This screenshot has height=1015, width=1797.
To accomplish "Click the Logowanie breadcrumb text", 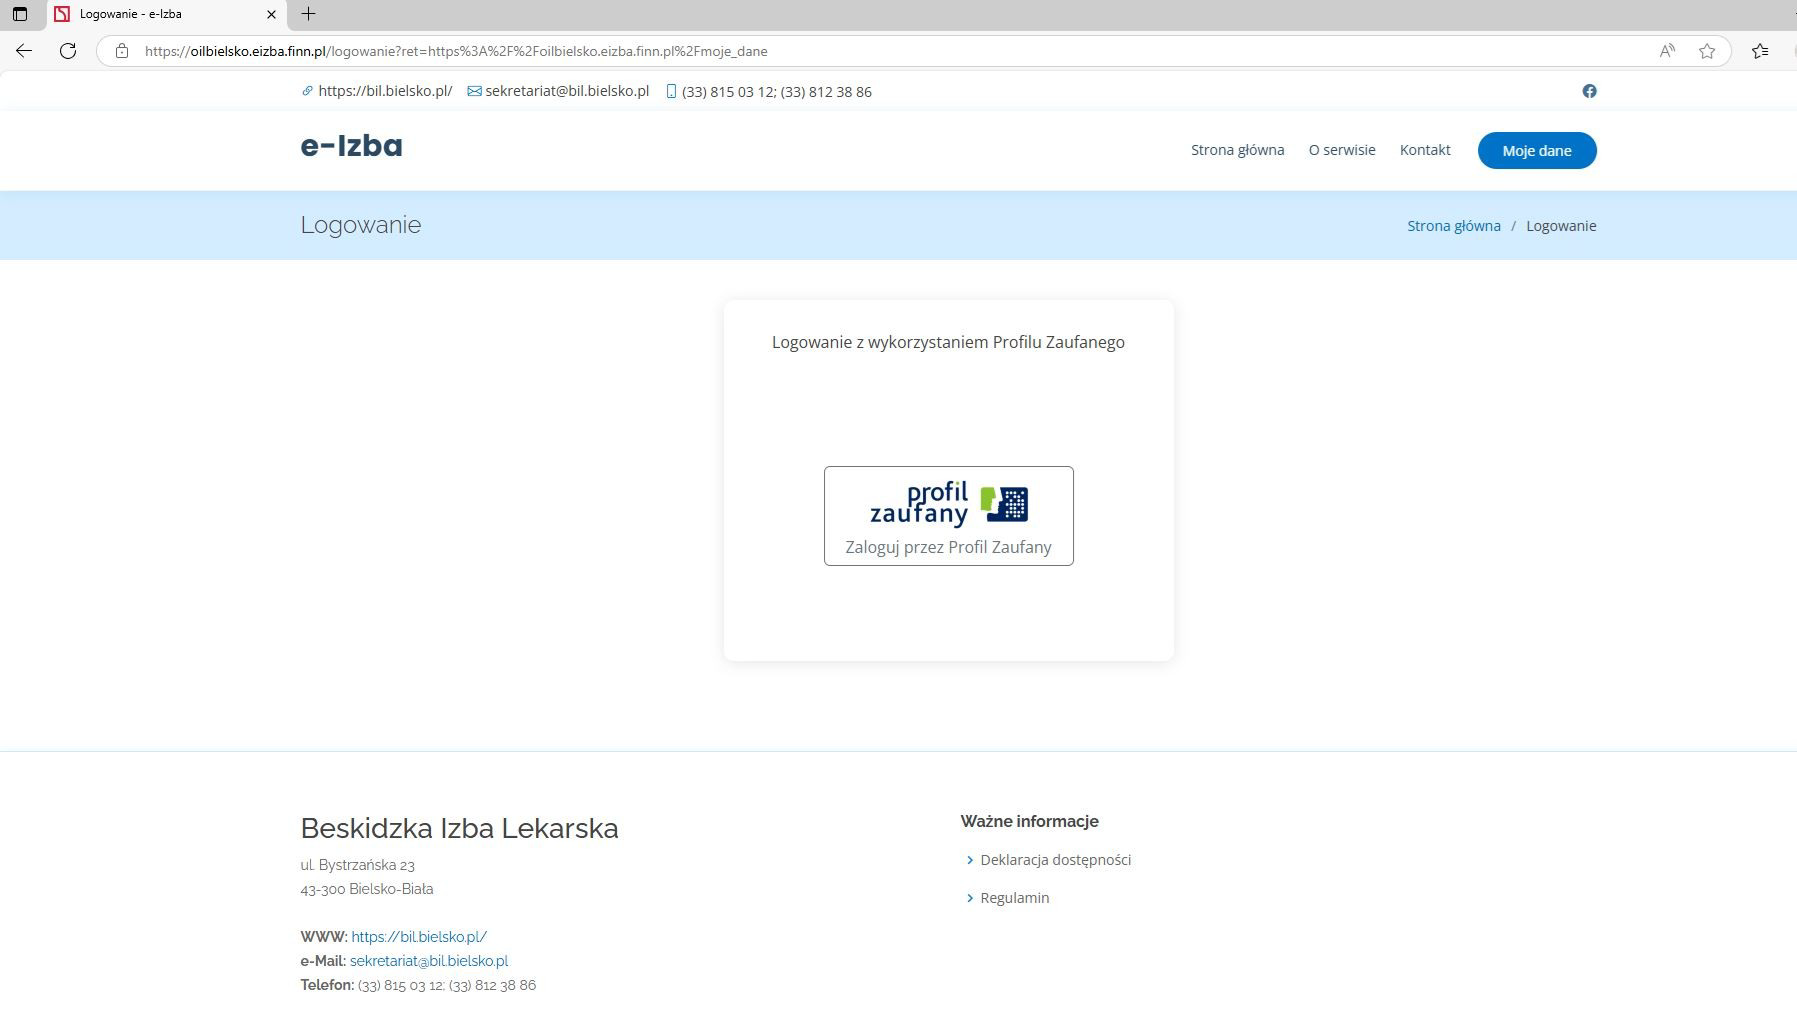I will point(1561,226).
